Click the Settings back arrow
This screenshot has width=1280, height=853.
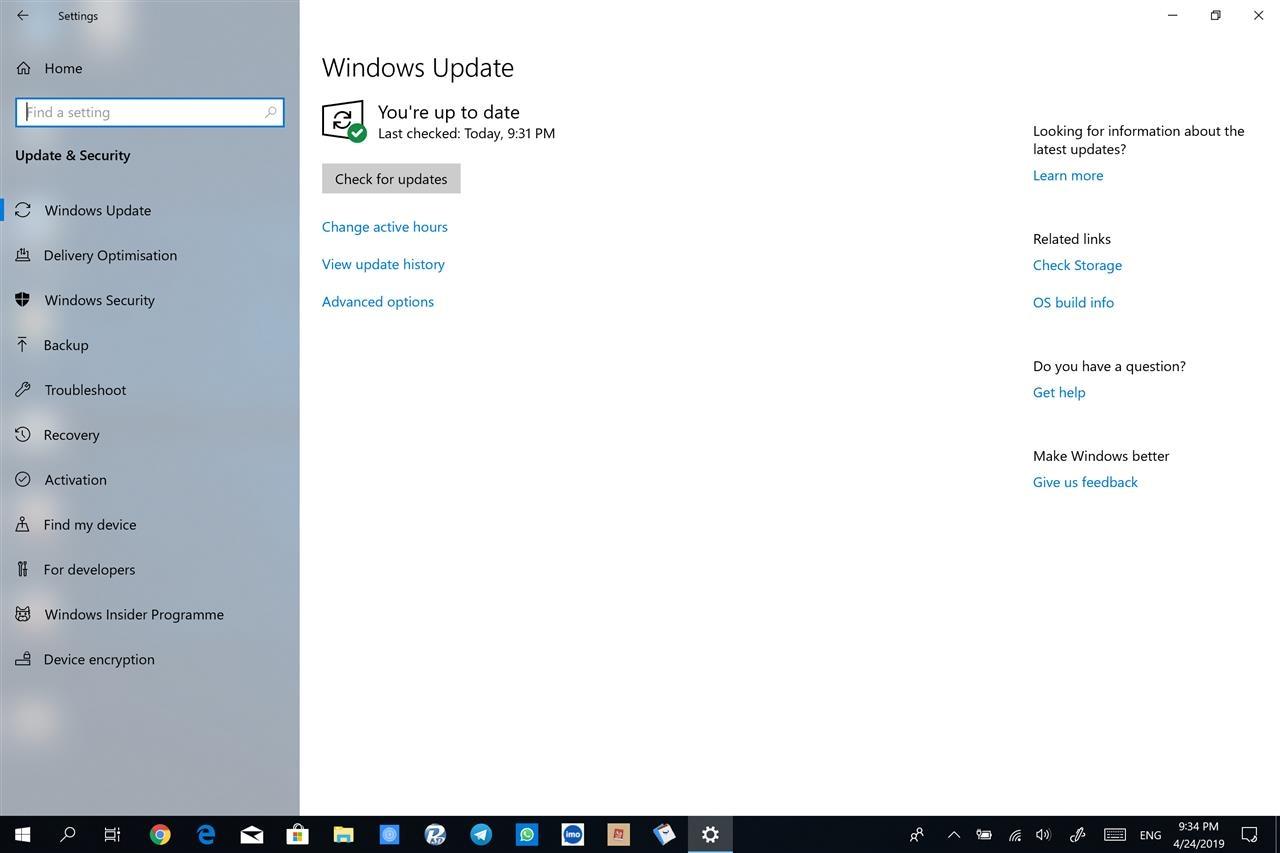tap(22, 16)
